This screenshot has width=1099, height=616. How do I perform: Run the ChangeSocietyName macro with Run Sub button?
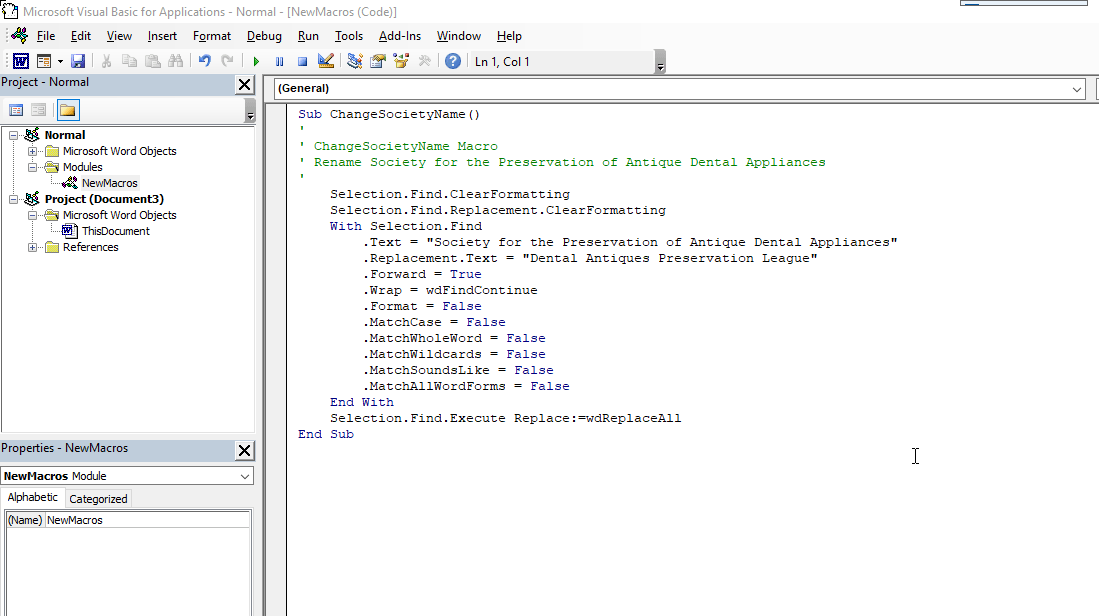tap(257, 60)
